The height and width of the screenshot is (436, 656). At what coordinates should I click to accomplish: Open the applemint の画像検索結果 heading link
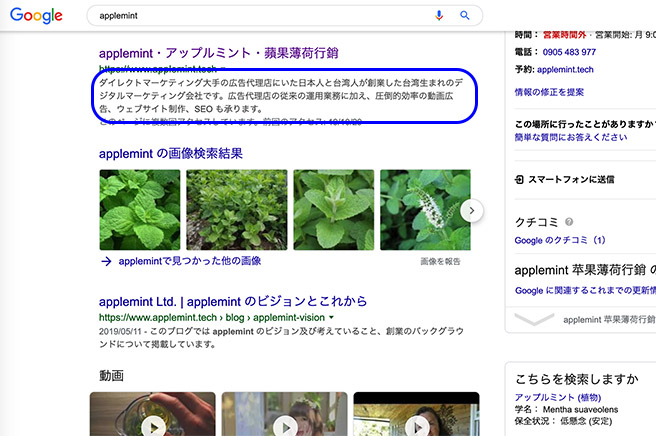pyautogui.click(x=171, y=154)
